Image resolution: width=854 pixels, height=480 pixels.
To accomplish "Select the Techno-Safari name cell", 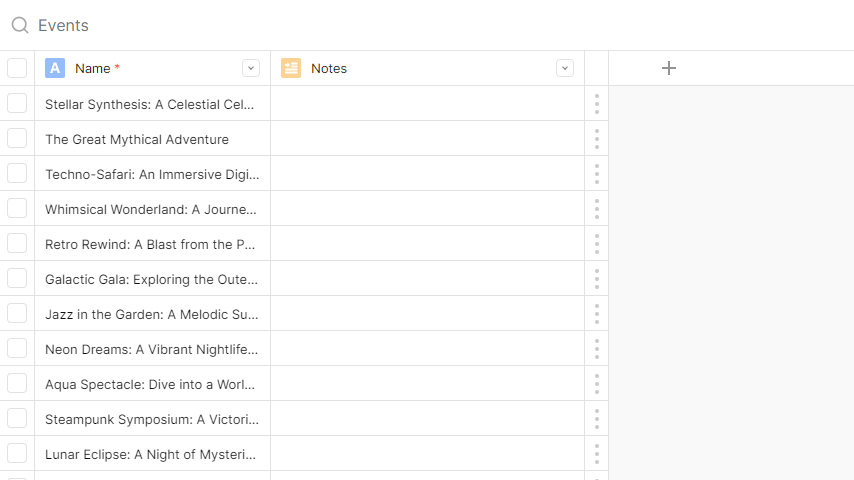I will click(x=152, y=173).
